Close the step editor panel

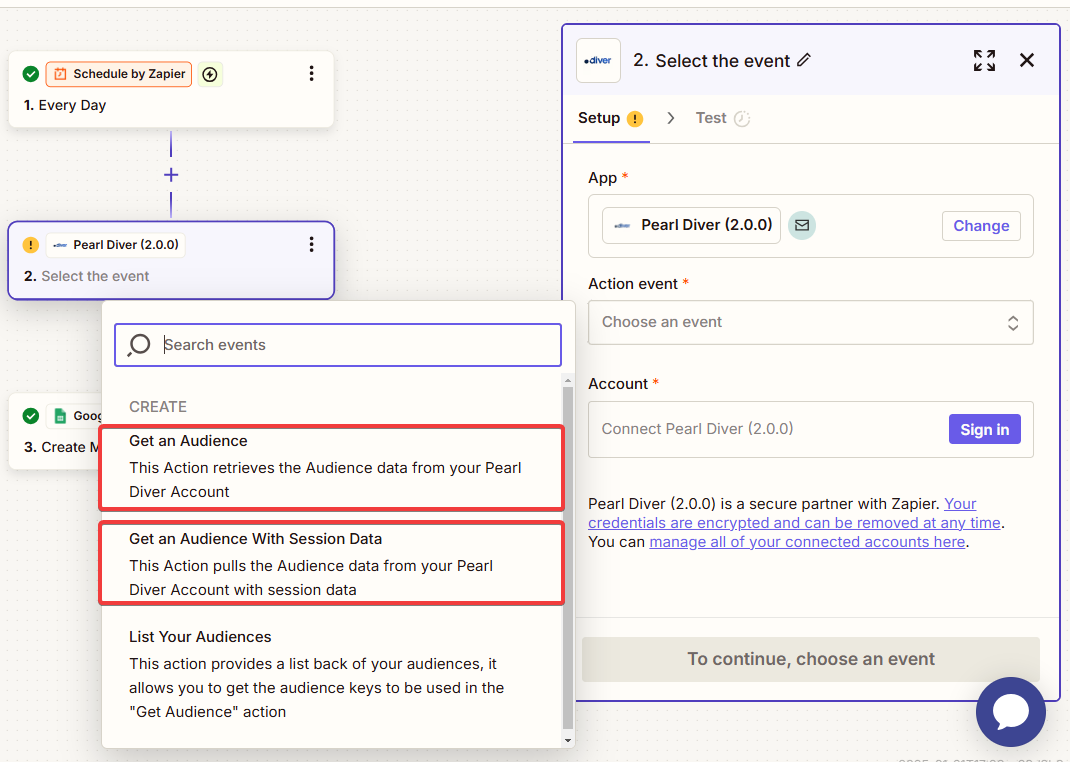pos(1026,60)
